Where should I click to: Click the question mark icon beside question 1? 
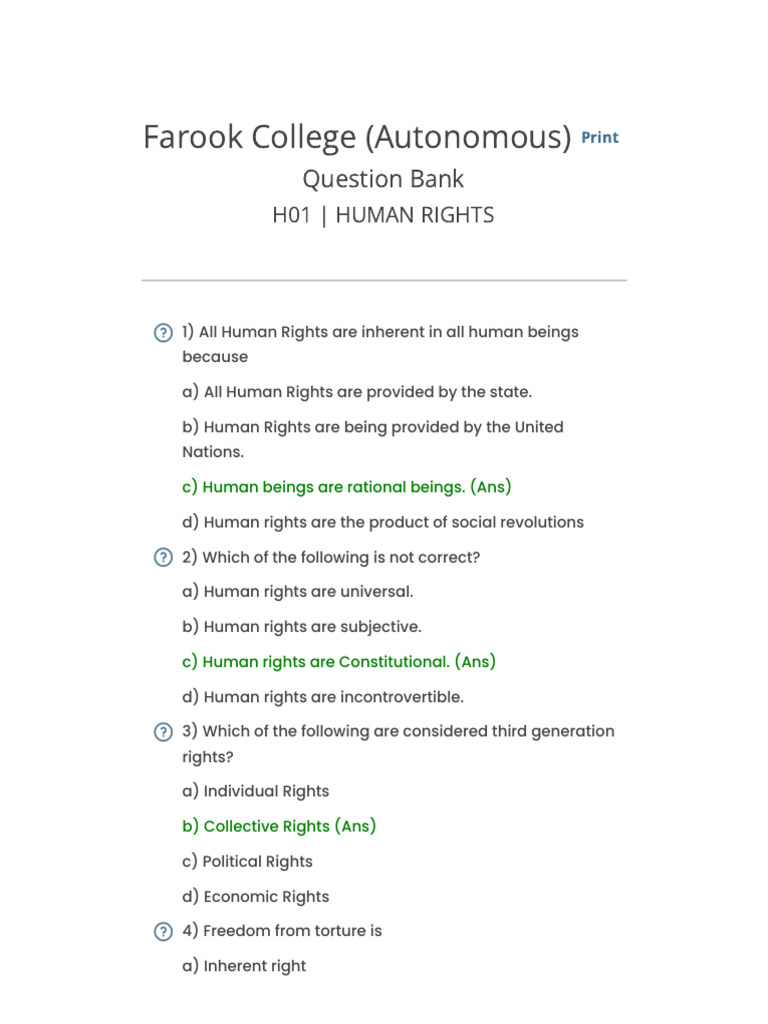click(x=163, y=333)
